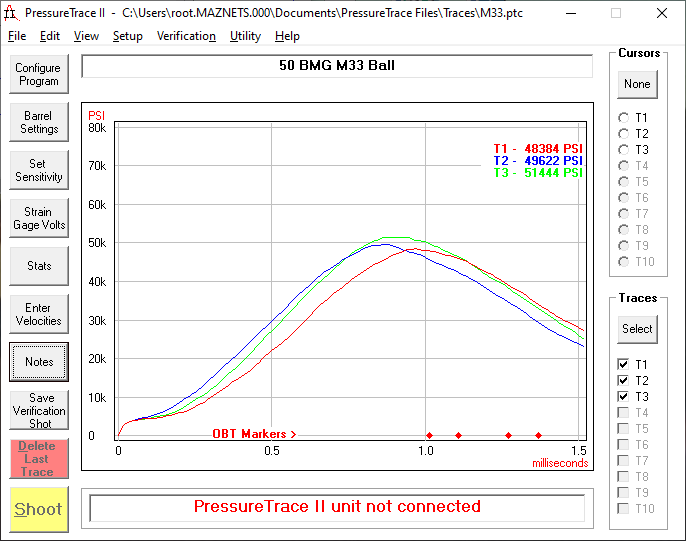Image resolution: width=686 pixels, height=541 pixels.
Task: Open the Verification menu
Action: (x=186, y=36)
